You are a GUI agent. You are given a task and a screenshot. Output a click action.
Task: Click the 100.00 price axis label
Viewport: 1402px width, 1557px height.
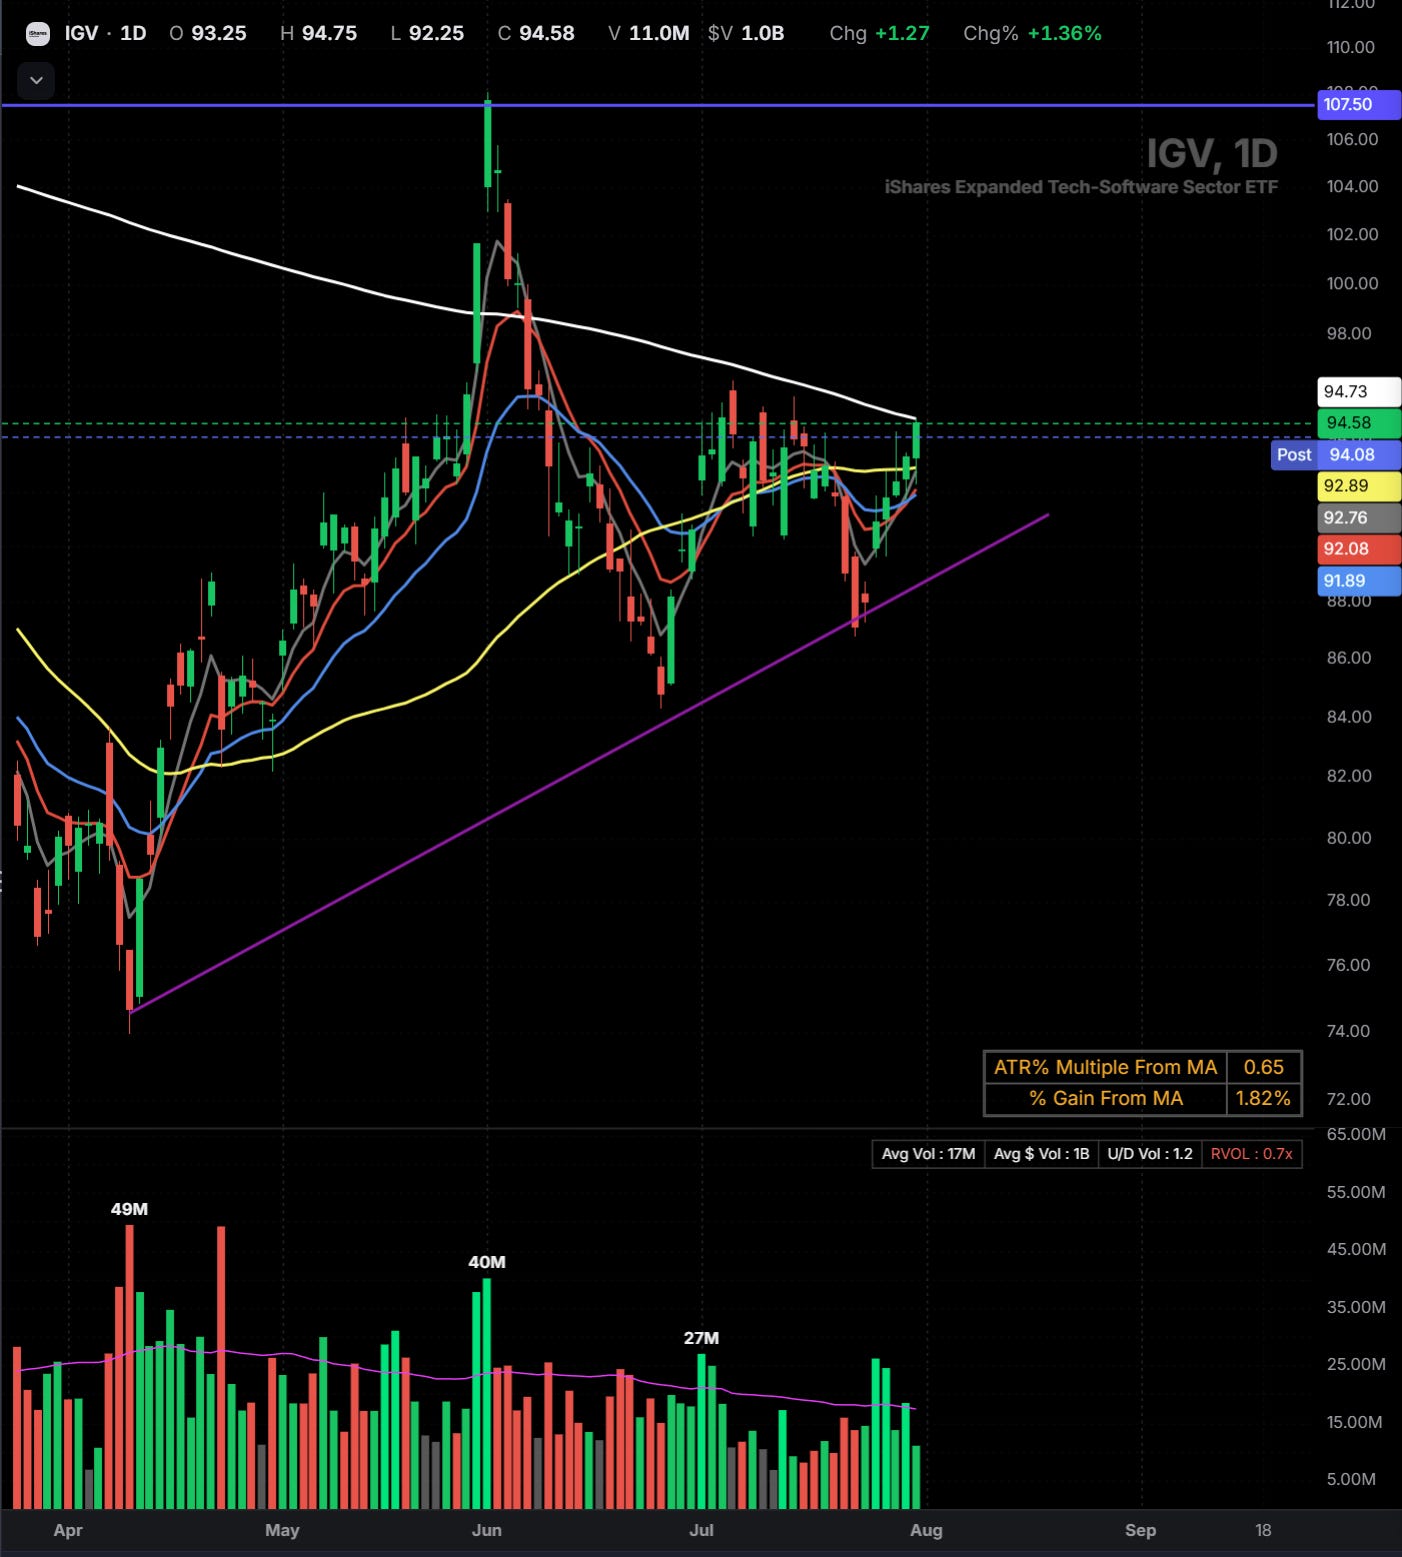(x=1352, y=283)
